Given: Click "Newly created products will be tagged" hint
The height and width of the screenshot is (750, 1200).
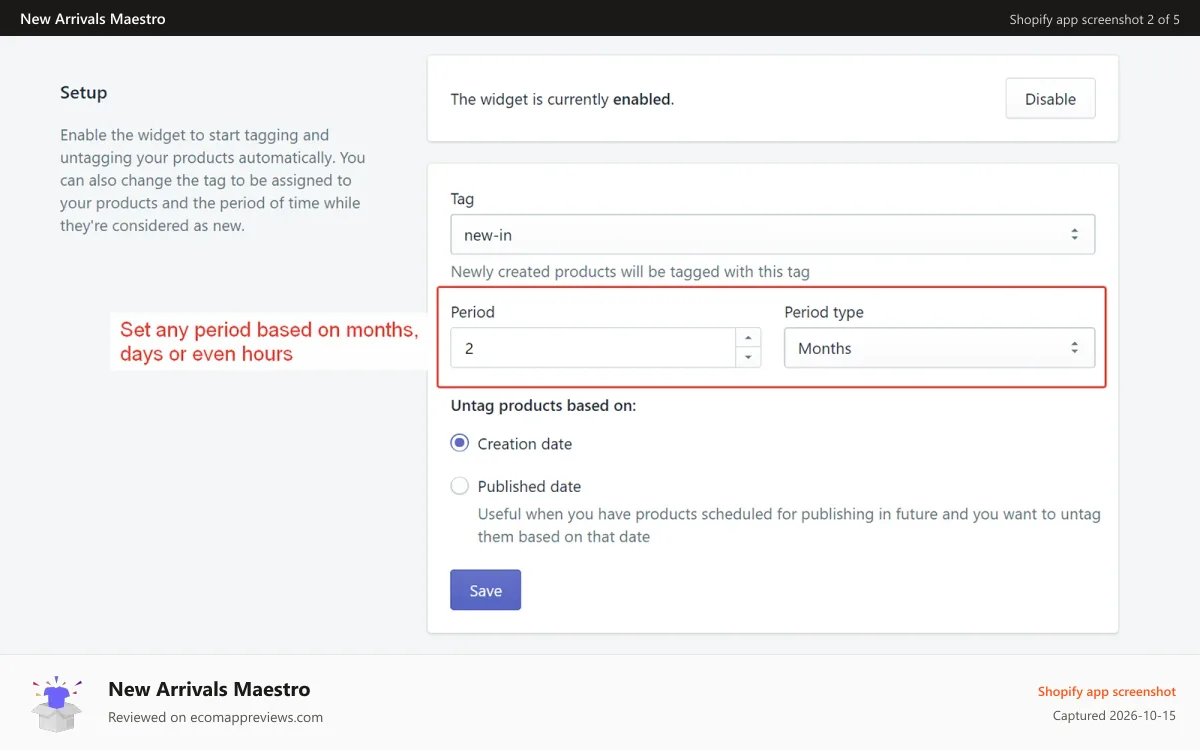Looking at the screenshot, I should click(x=630, y=271).
